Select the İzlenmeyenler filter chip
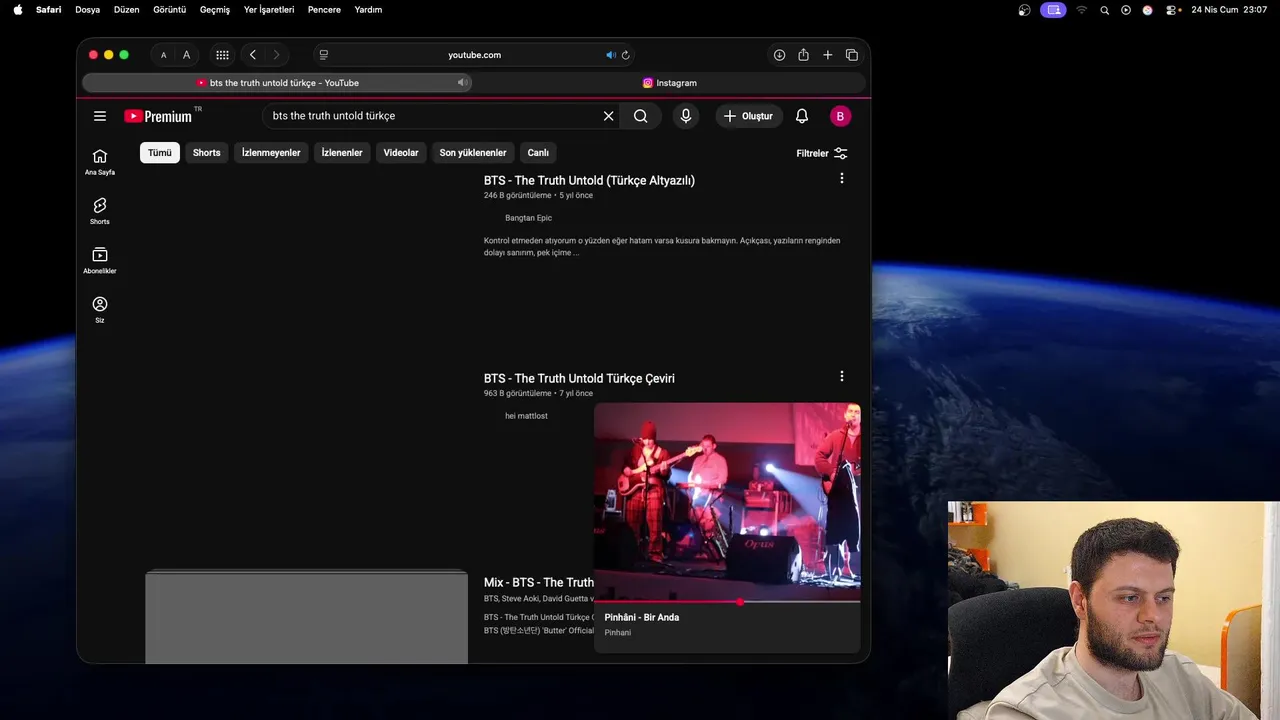The width and height of the screenshot is (1280, 720). [271, 153]
